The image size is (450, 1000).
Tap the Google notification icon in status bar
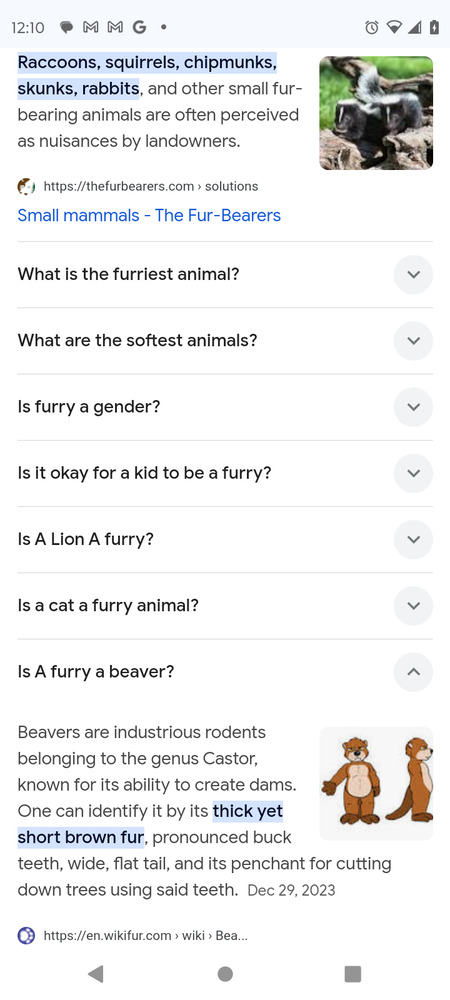point(139,27)
